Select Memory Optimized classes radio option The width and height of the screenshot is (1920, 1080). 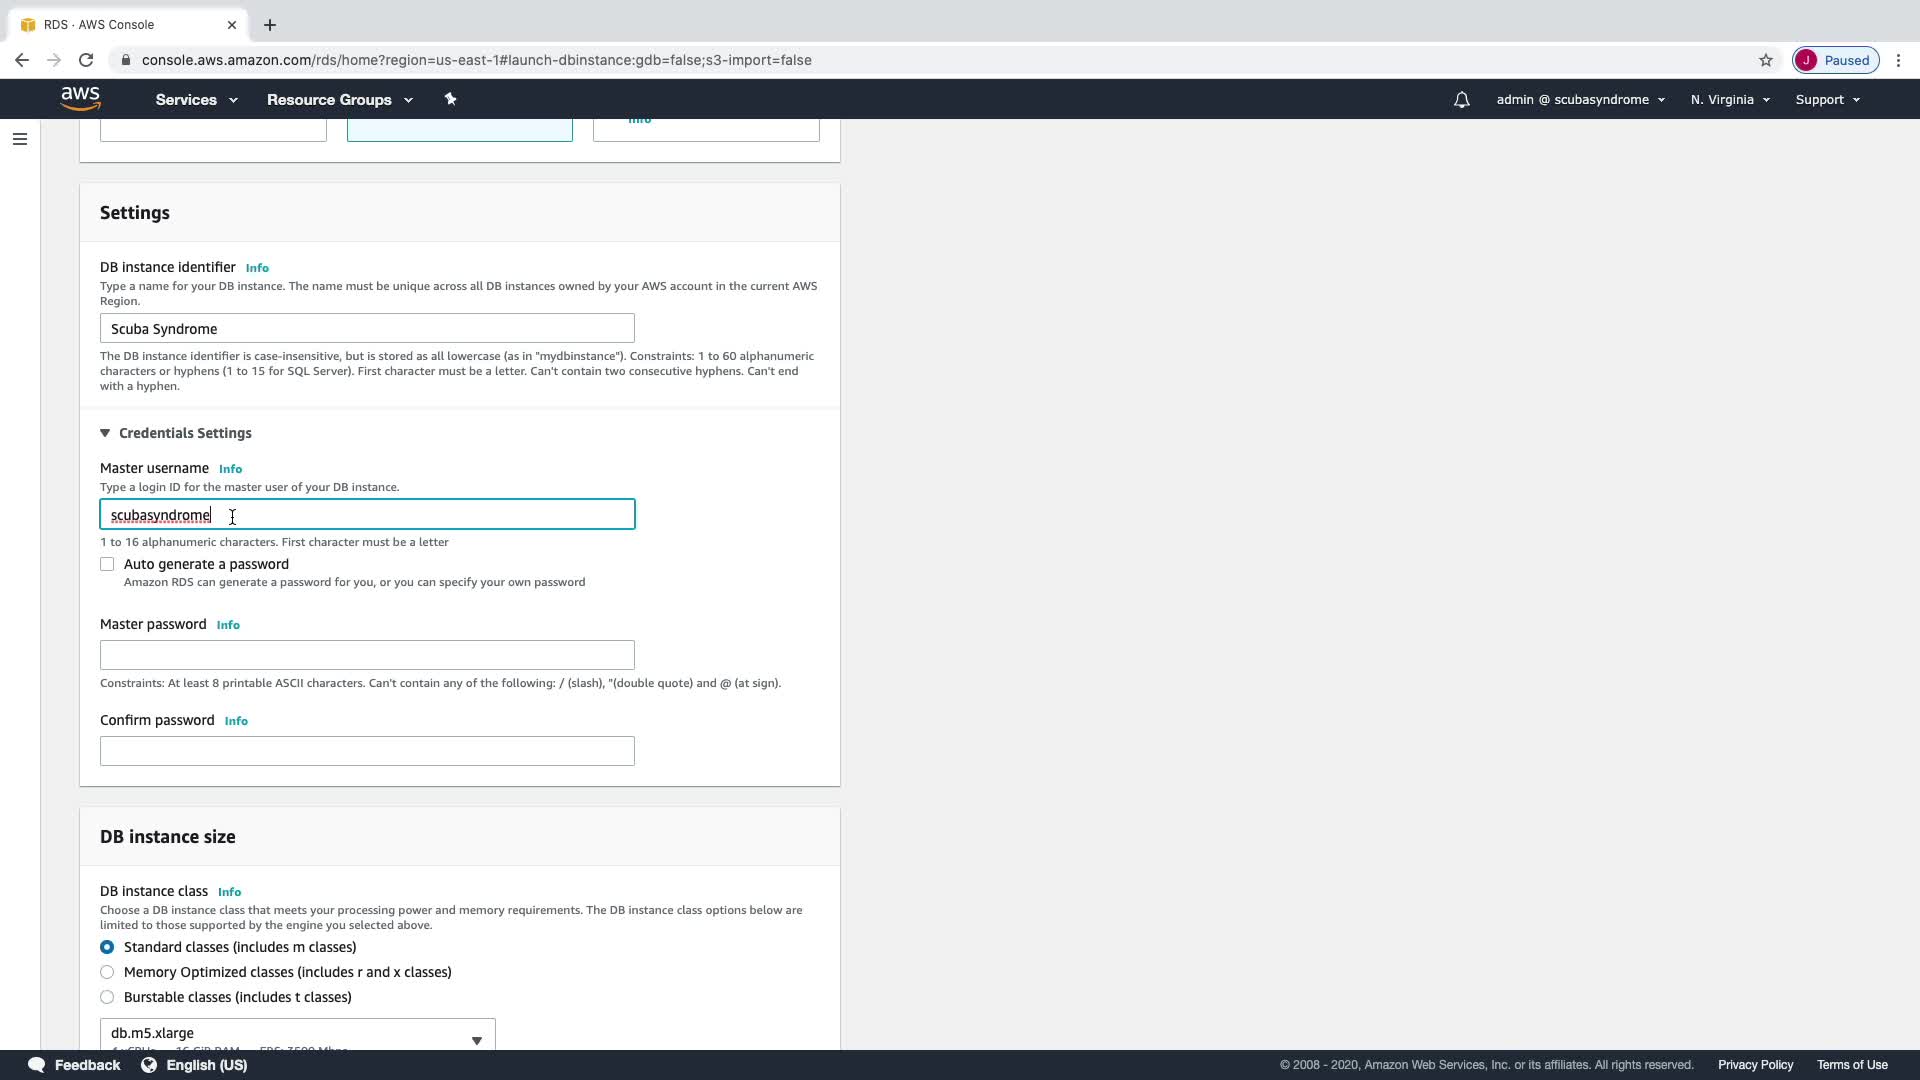107,972
